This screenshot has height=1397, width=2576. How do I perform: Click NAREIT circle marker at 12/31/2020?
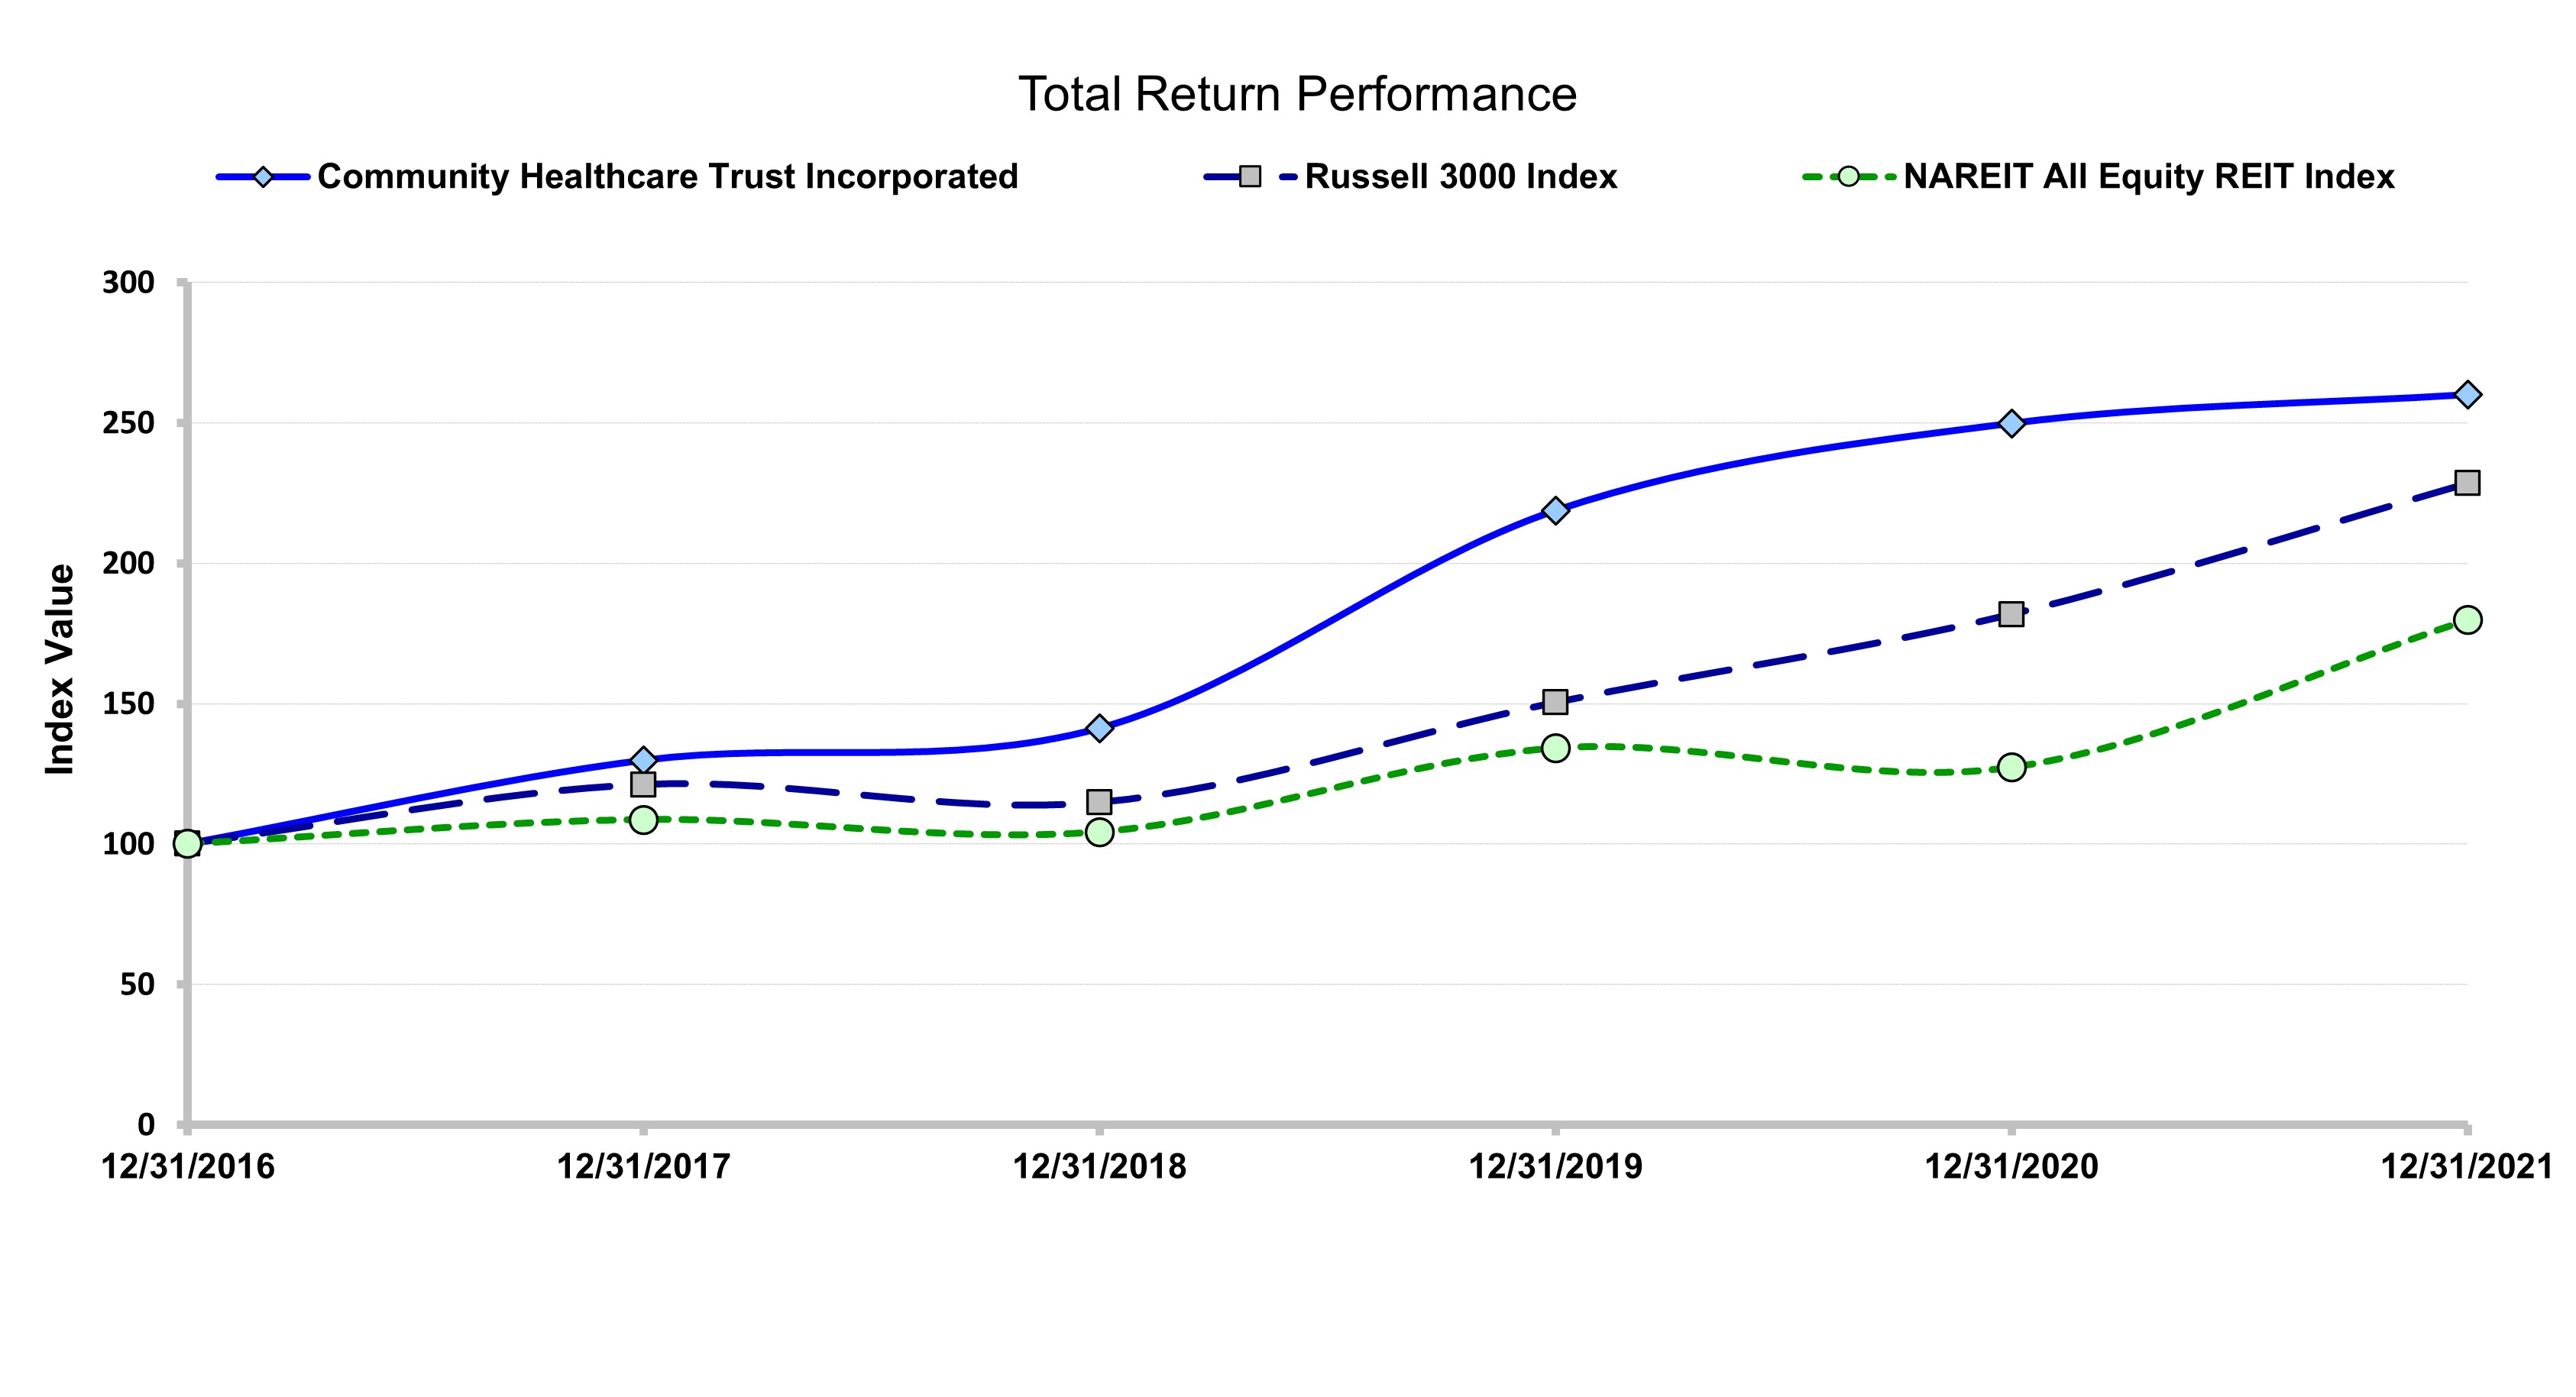(x=2012, y=767)
